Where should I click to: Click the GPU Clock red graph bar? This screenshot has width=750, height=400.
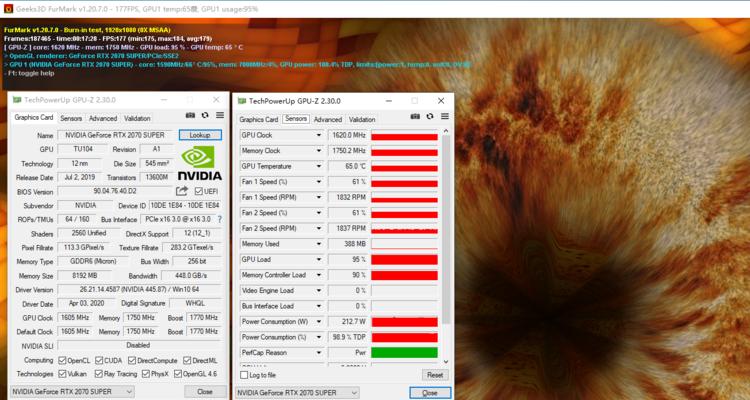[x=405, y=135]
